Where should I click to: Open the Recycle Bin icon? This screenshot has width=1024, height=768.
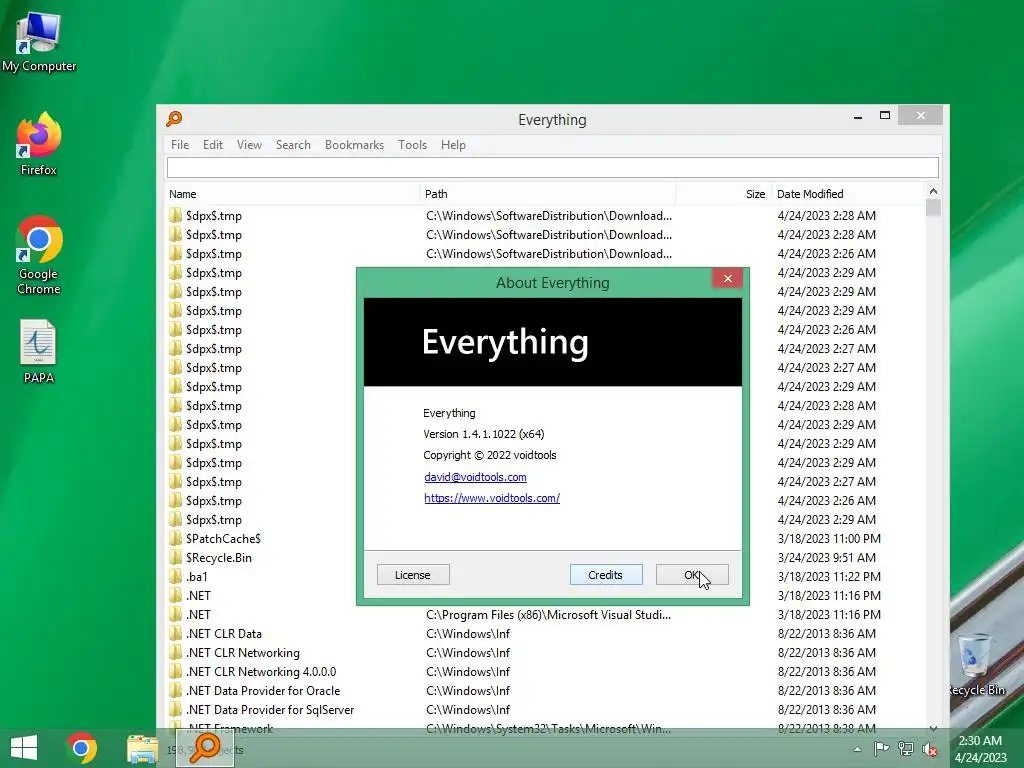click(x=976, y=664)
